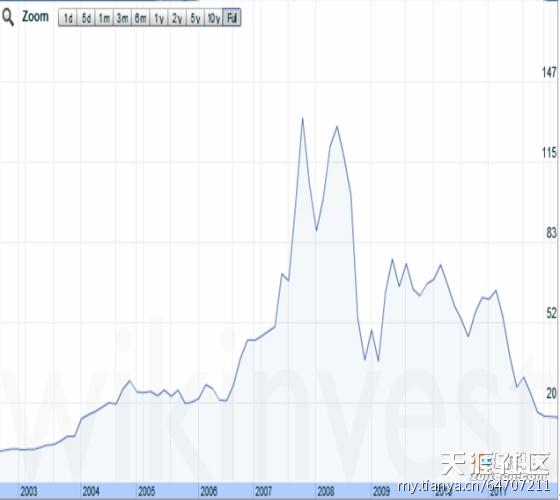The height and width of the screenshot is (500, 560).
Task: Go to 2007 on timeline
Action: 263,491
